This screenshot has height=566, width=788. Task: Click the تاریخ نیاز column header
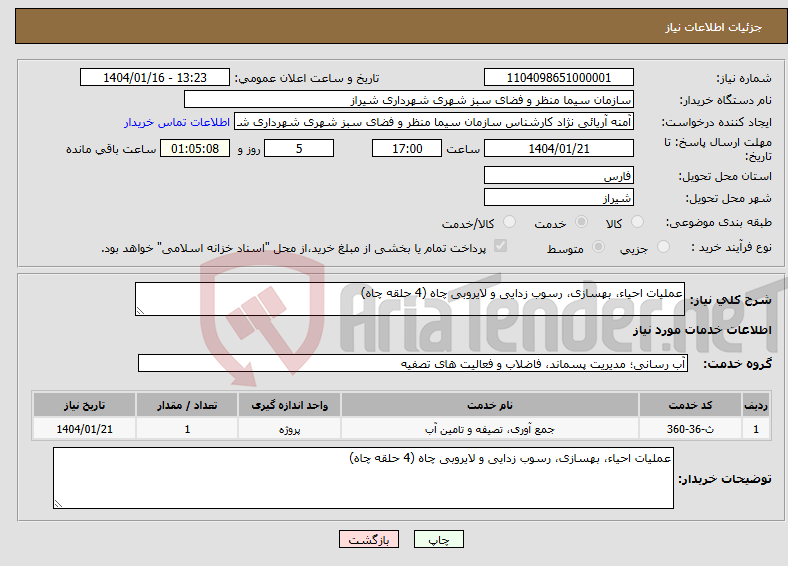[x=84, y=405]
